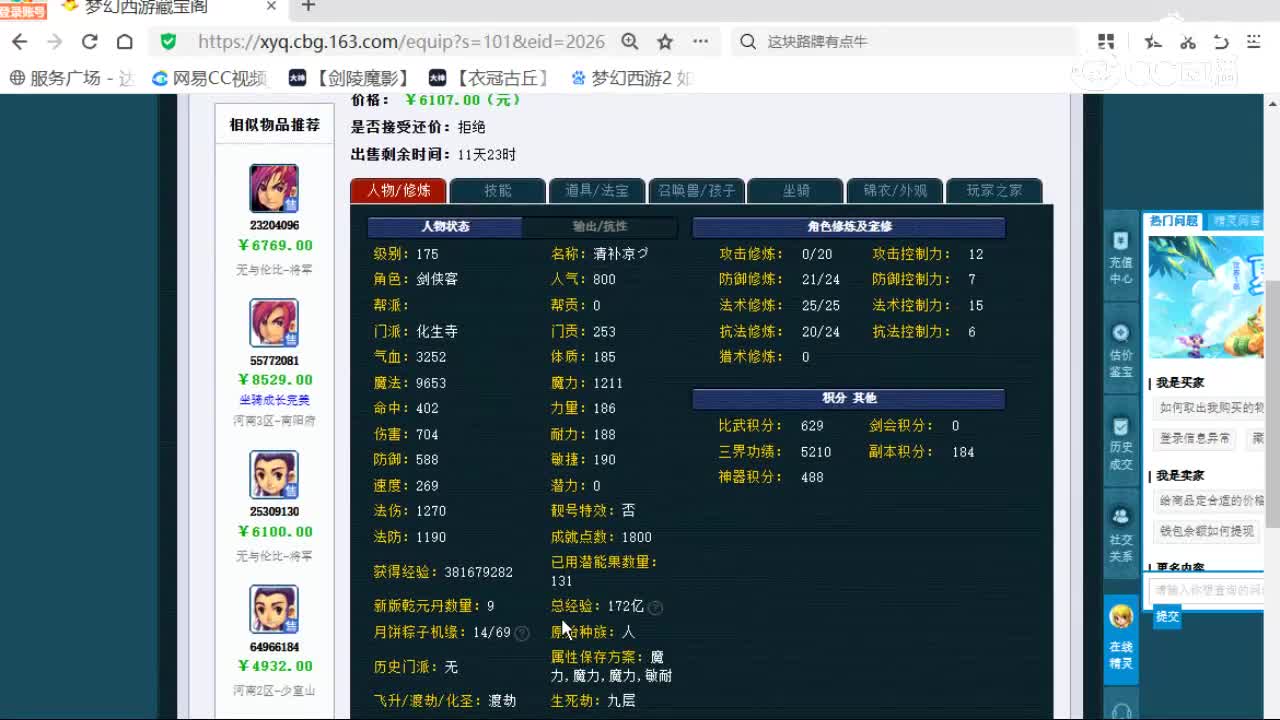Open the three-dot address bar menu
1280x720 pixels.
pyautogui.click(x=700, y=42)
